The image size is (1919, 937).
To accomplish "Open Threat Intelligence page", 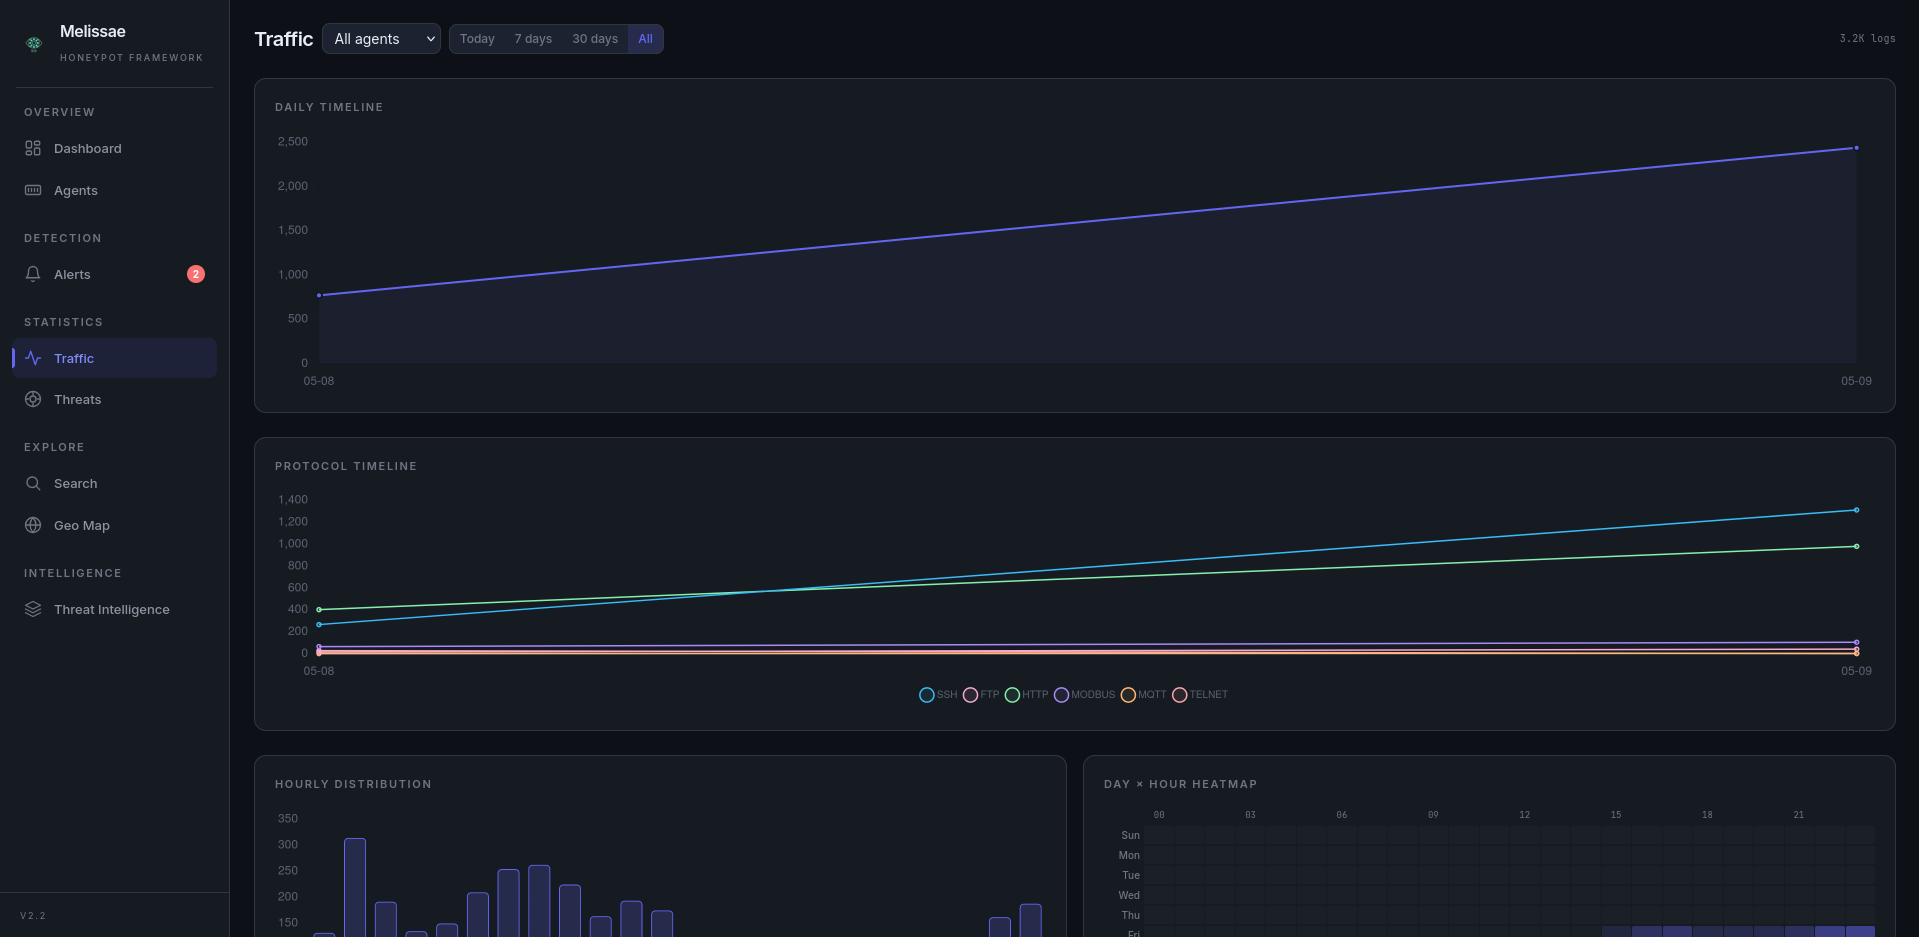I will pyautogui.click(x=114, y=609).
